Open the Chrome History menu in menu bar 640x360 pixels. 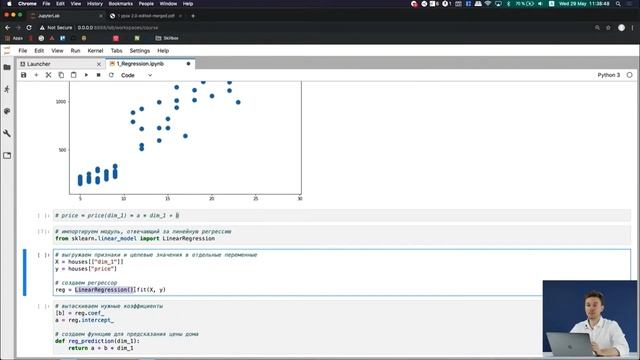(x=95, y=4)
